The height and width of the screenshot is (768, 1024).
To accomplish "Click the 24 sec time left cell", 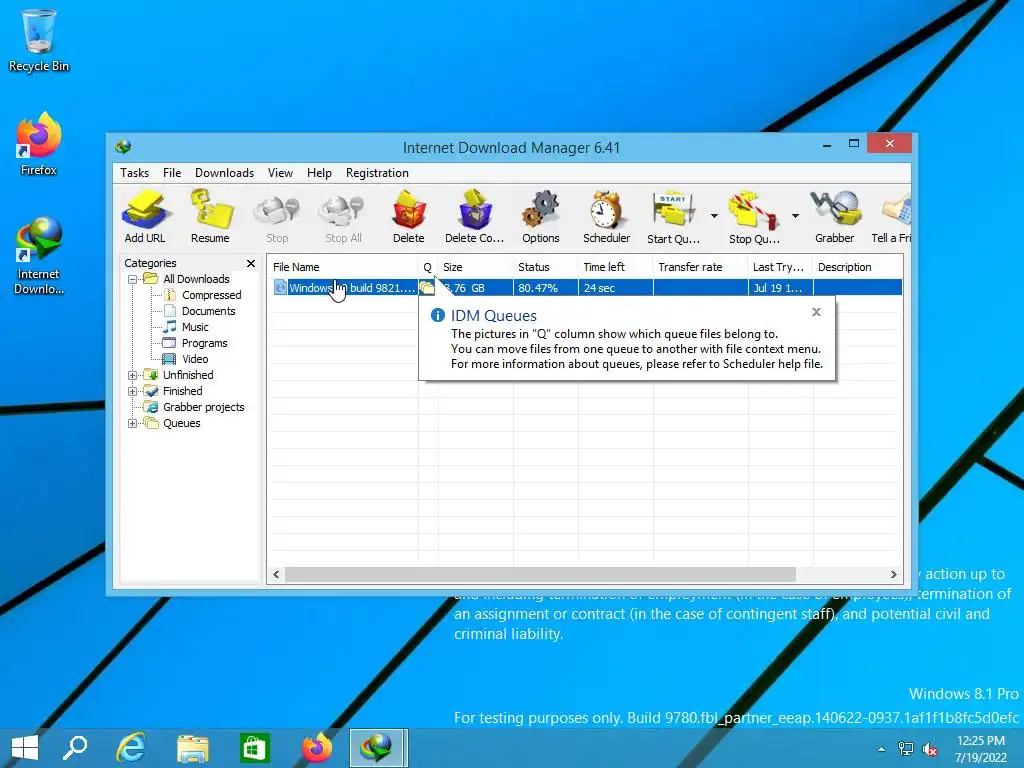I will pos(615,288).
